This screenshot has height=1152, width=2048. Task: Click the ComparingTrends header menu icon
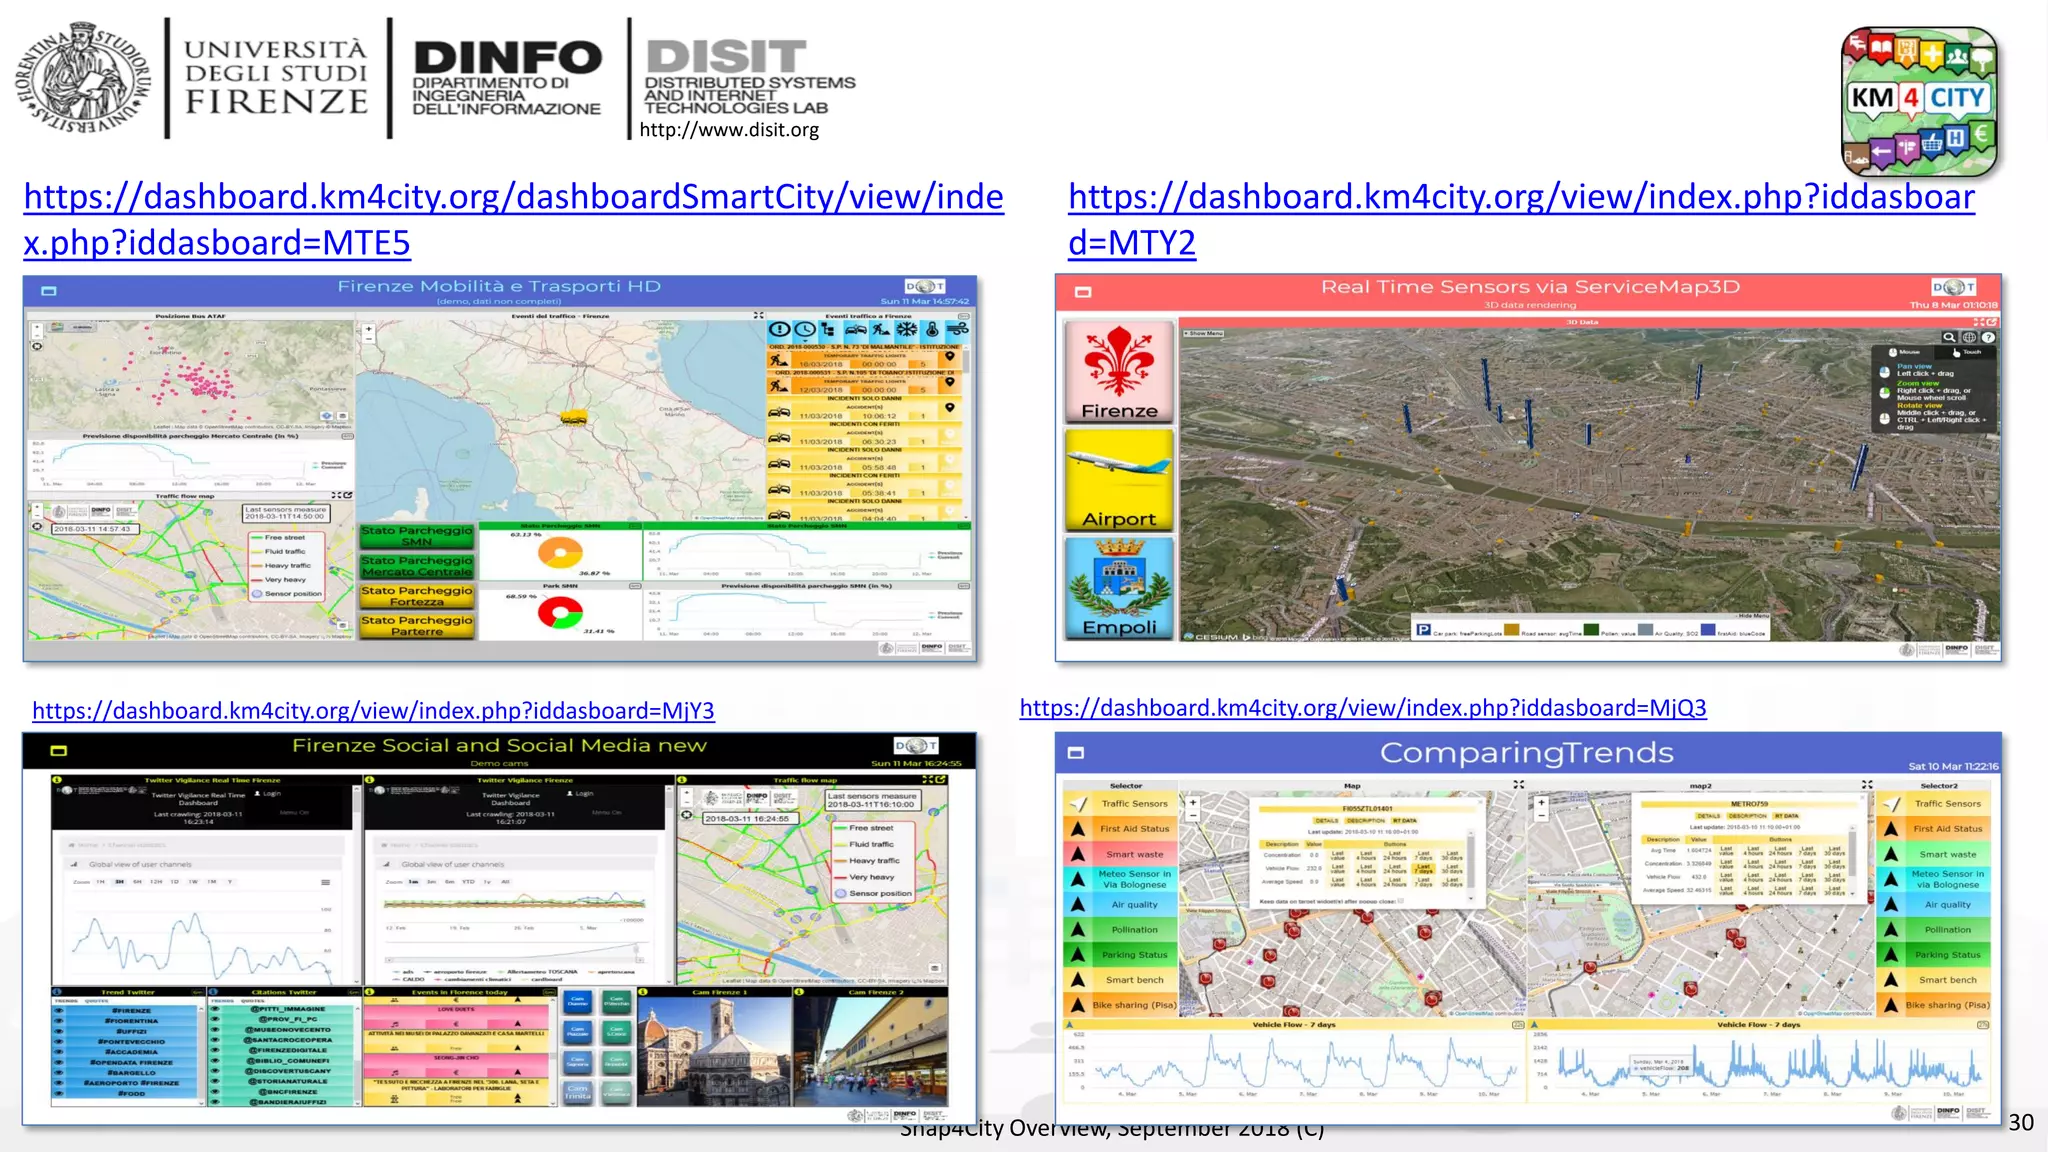coord(1076,753)
